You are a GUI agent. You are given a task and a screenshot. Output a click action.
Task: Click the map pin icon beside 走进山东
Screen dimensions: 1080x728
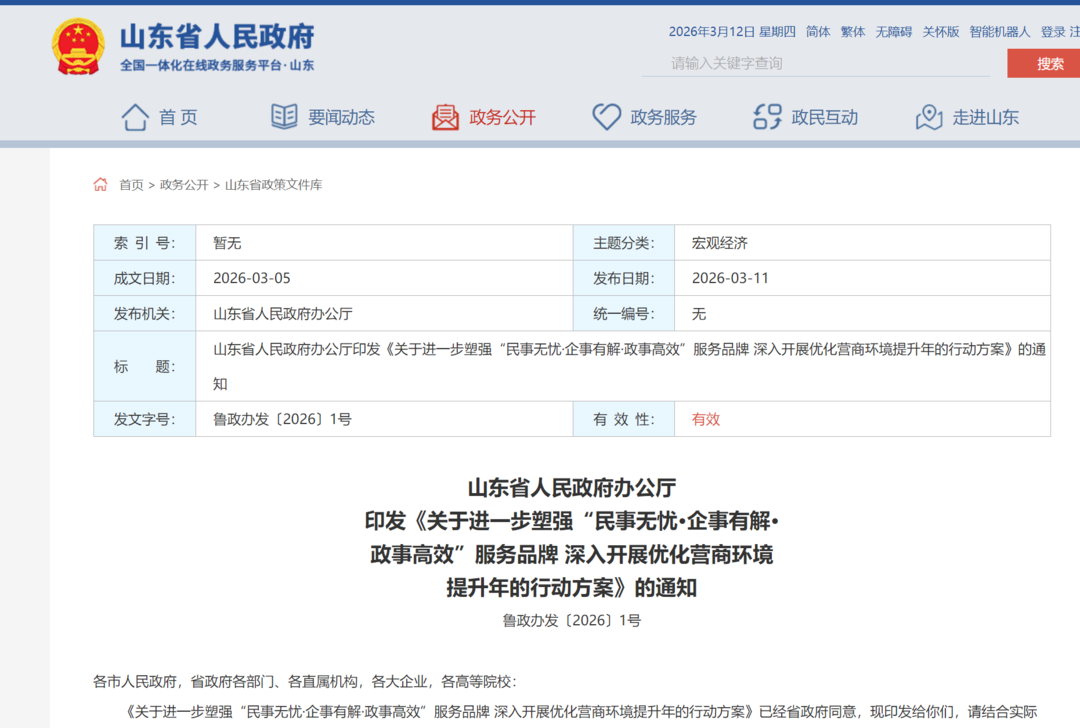coord(929,117)
